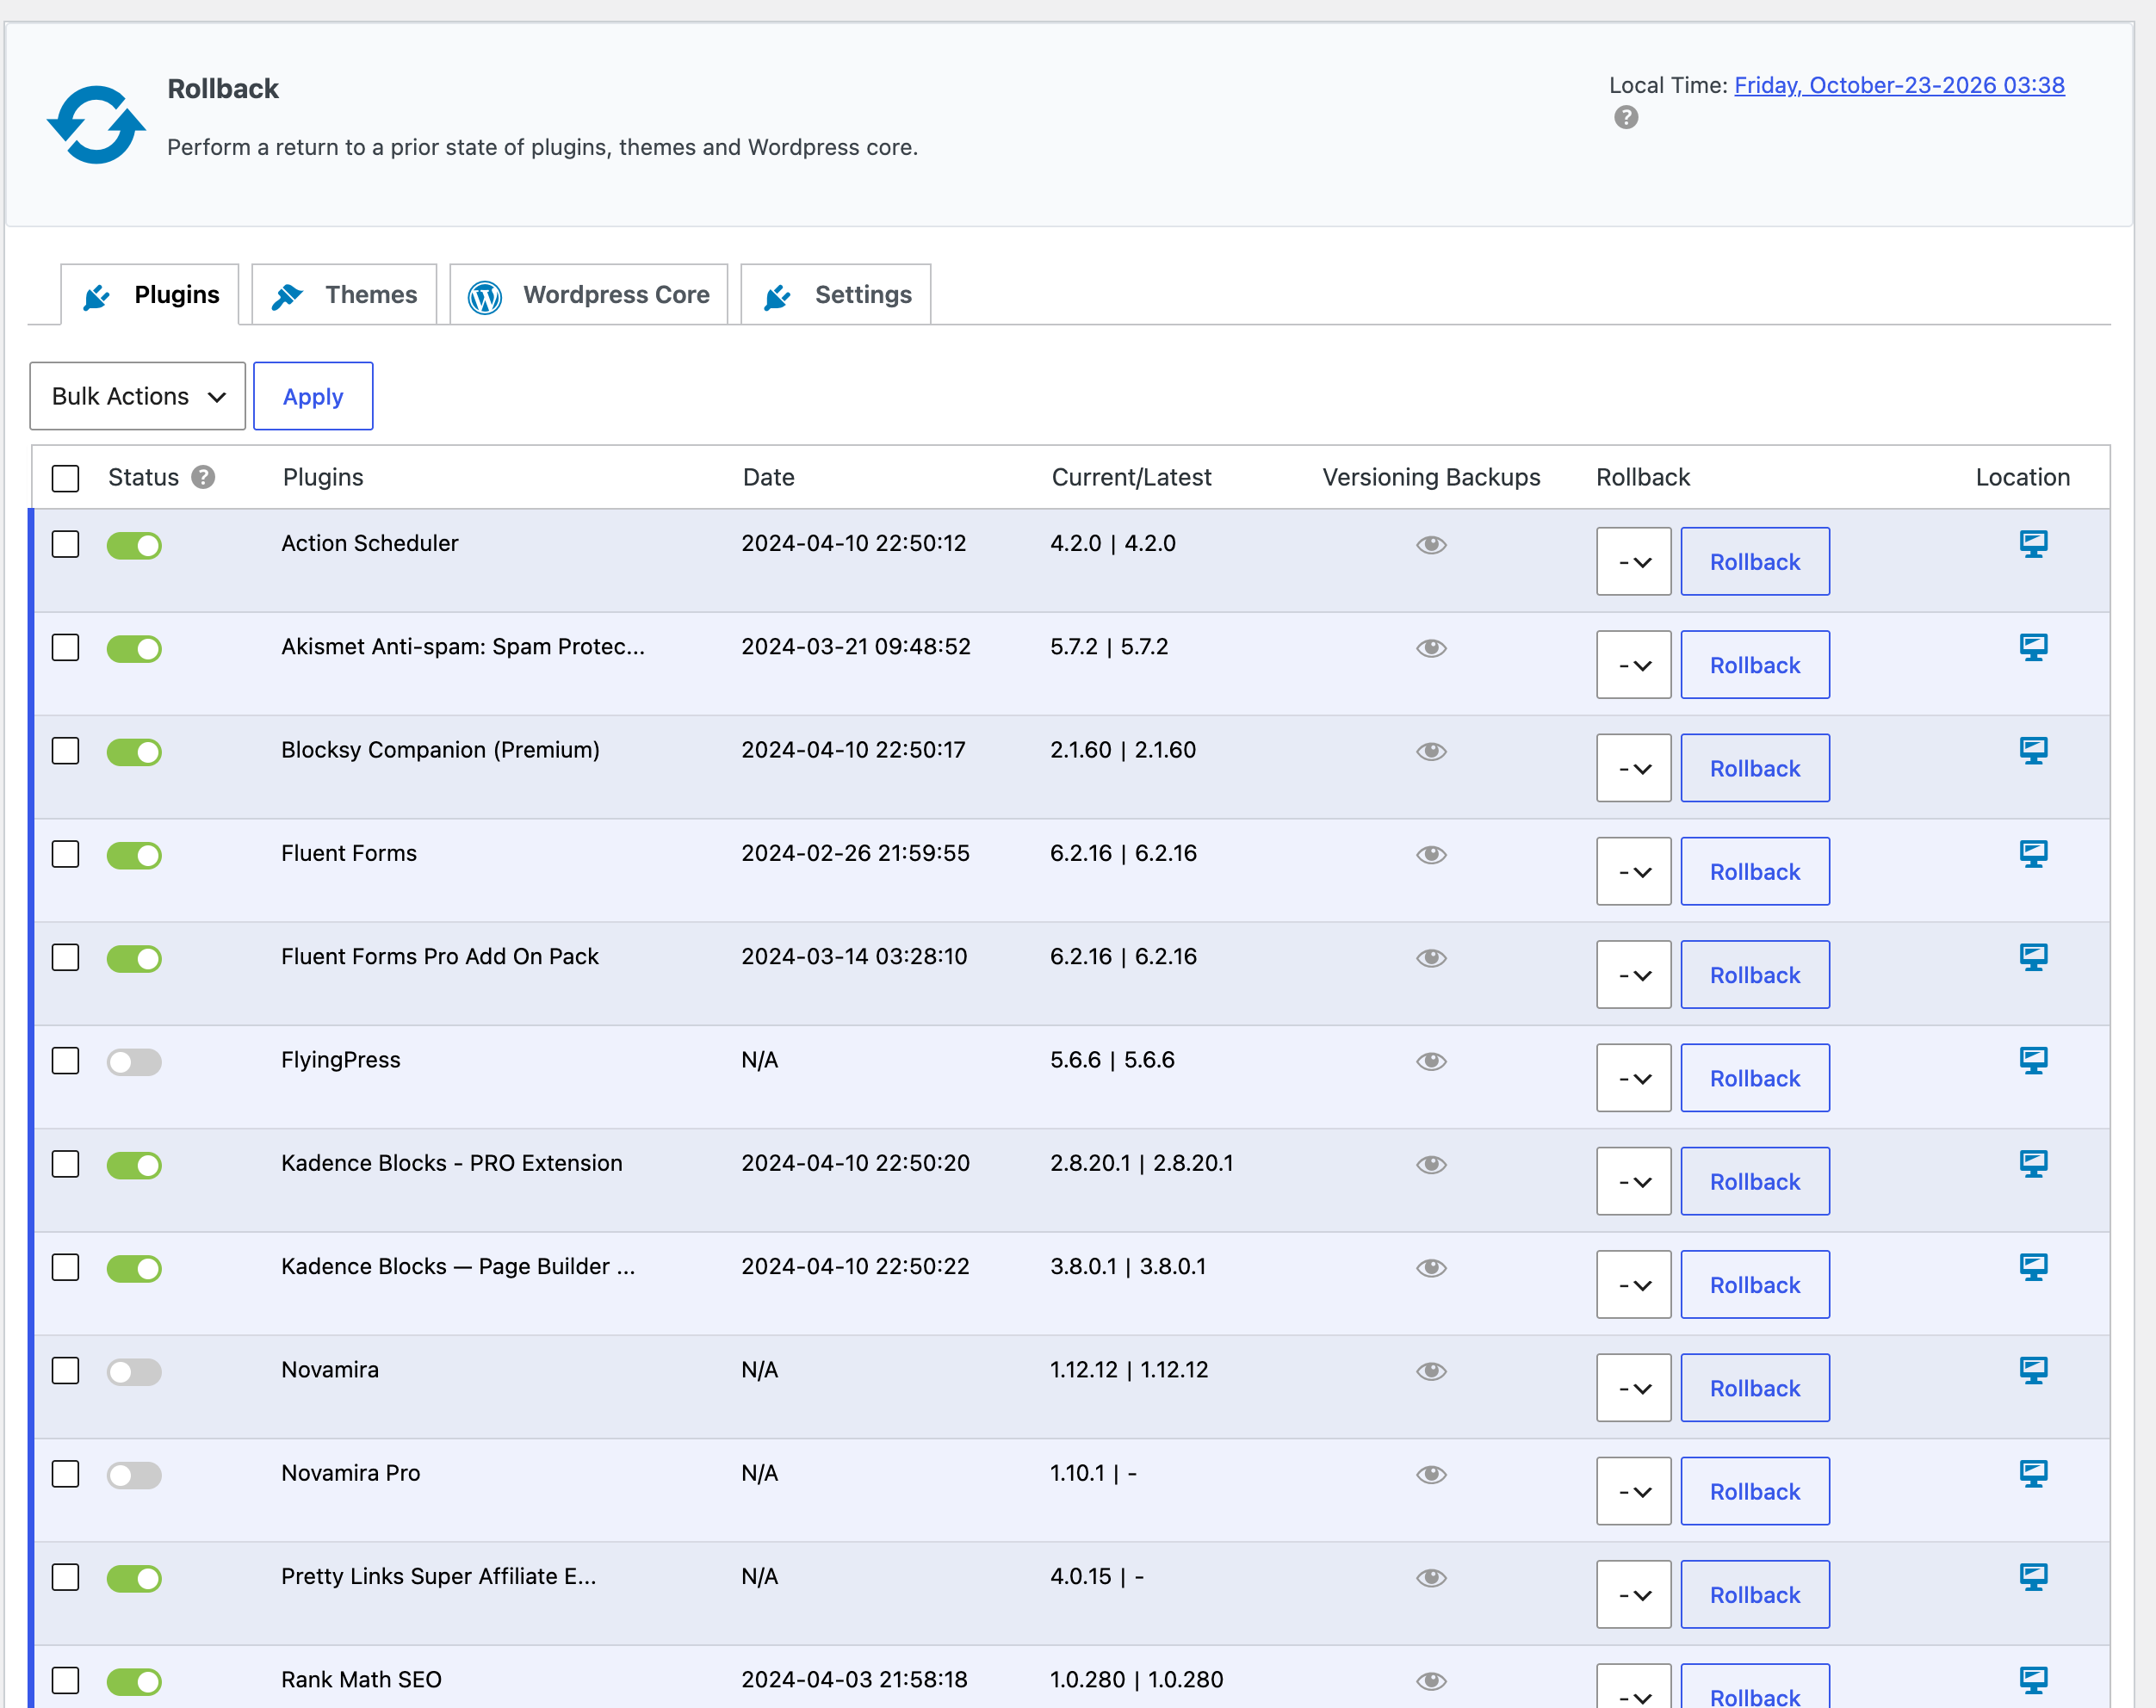The image size is (2156, 1708).
Task: Click eye icon in Novamira Pro row
Action: [x=1431, y=1474]
